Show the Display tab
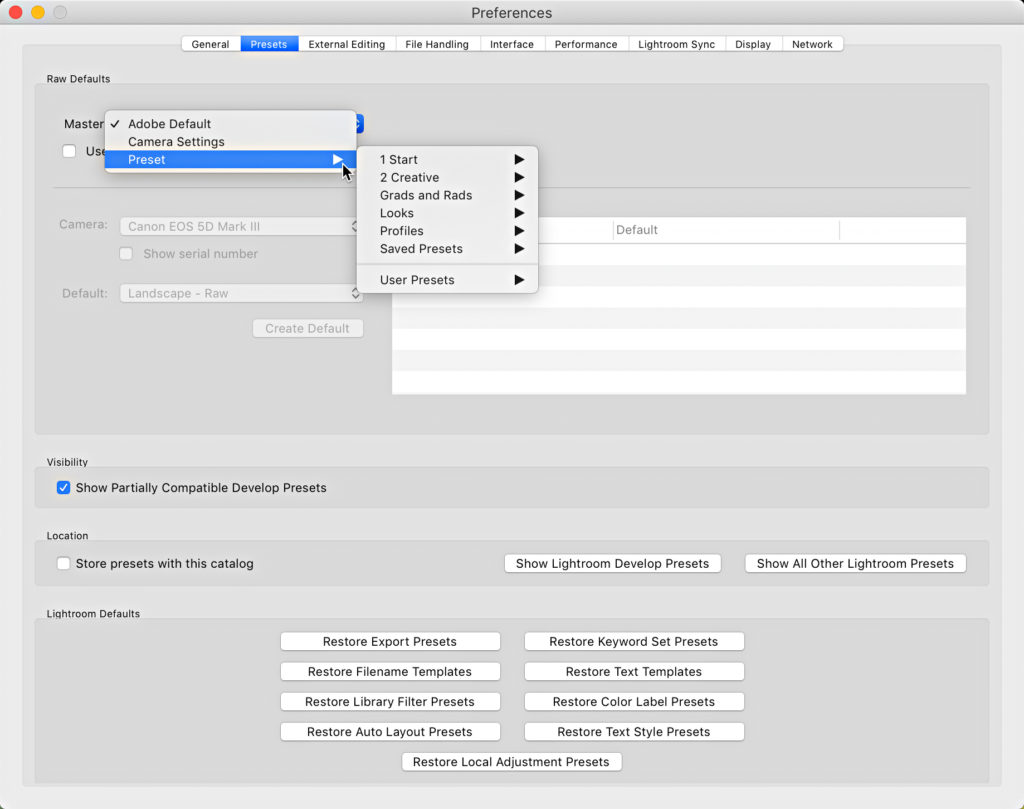Screen dimensions: 1024x809 tap(753, 44)
